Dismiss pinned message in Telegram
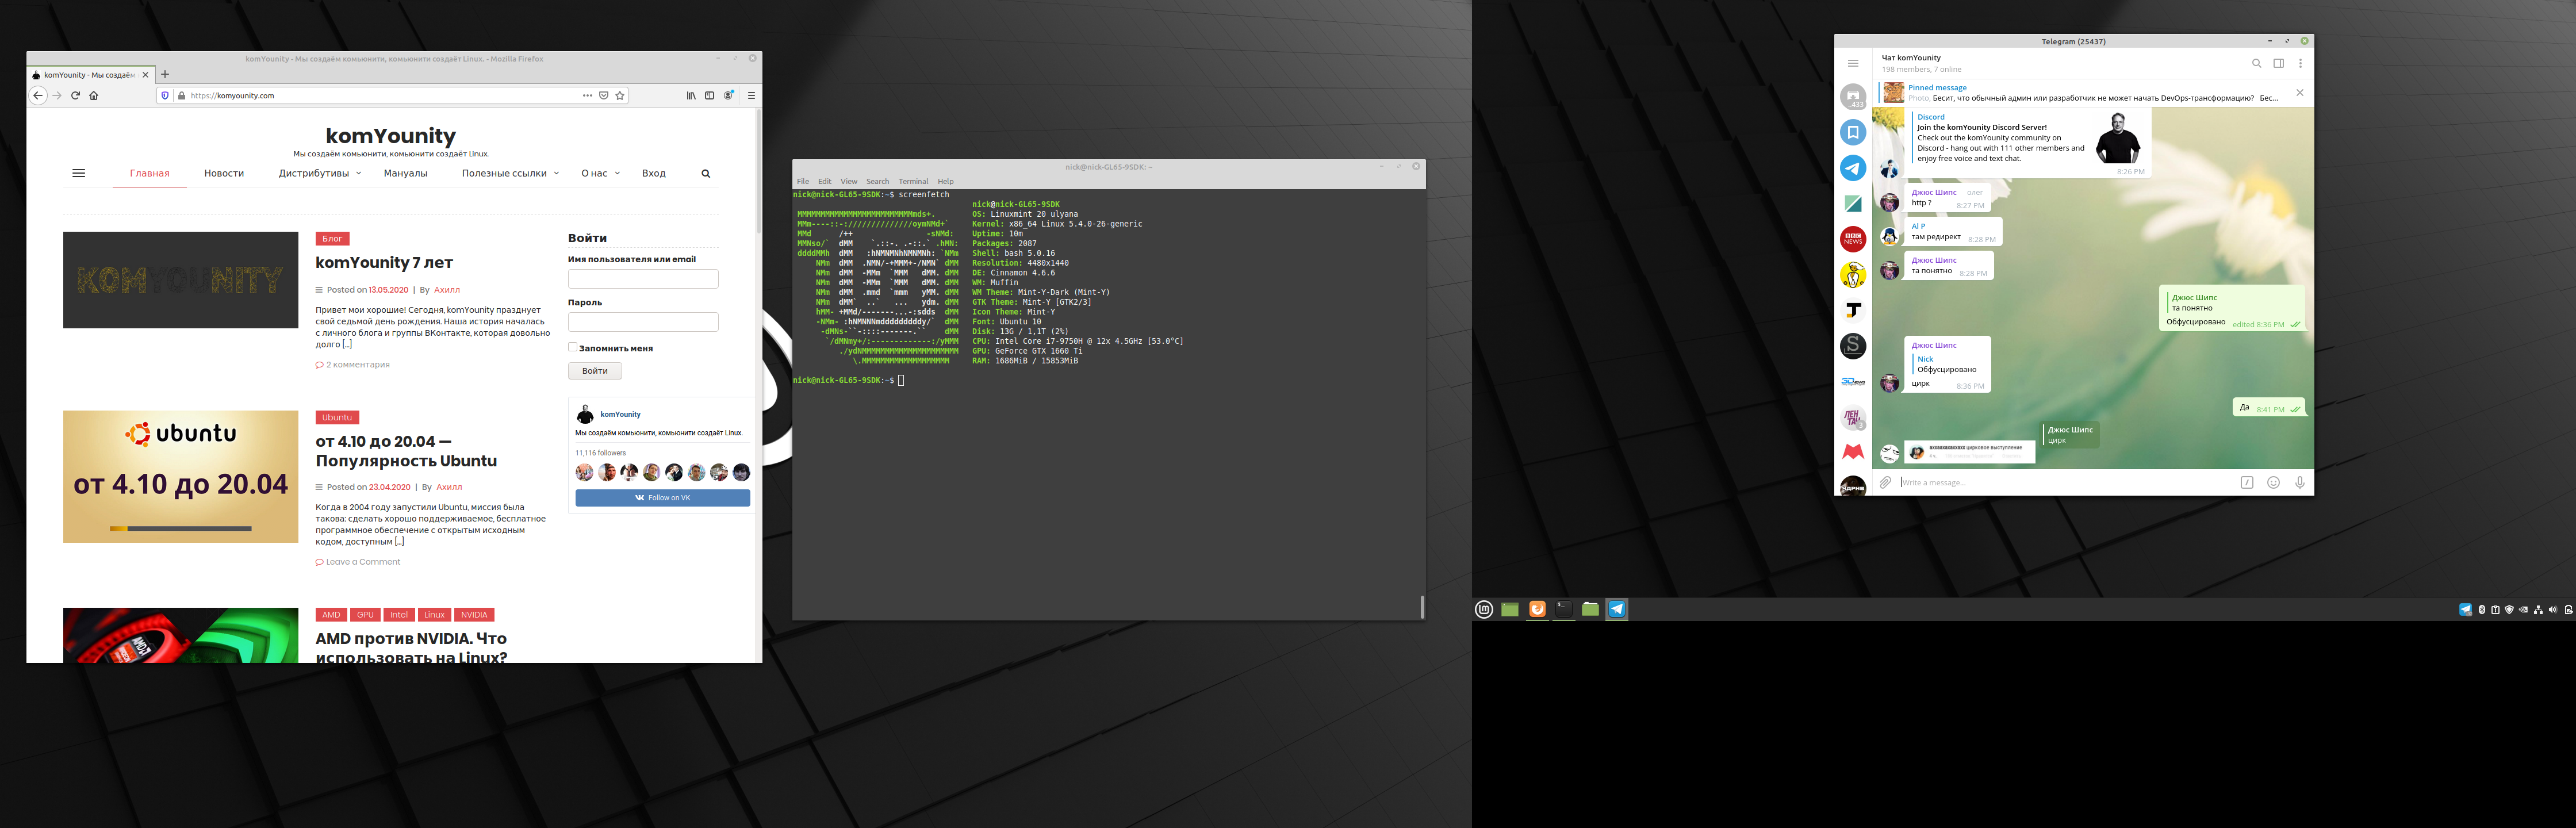Viewport: 2576px width, 828px height. click(2300, 93)
